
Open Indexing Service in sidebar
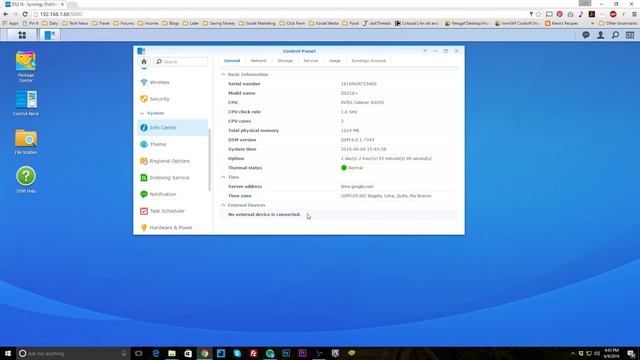(x=172, y=178)
